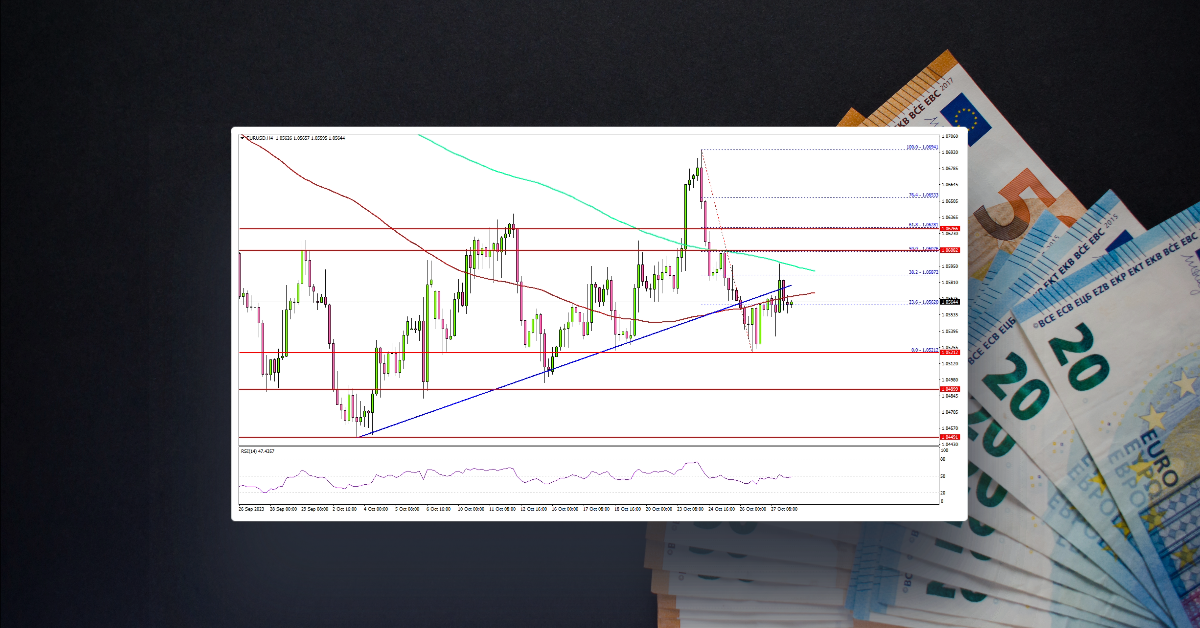Click the 27 Oct 08:00 date axis label
The image size is (1200, 628).
[784, 509]
